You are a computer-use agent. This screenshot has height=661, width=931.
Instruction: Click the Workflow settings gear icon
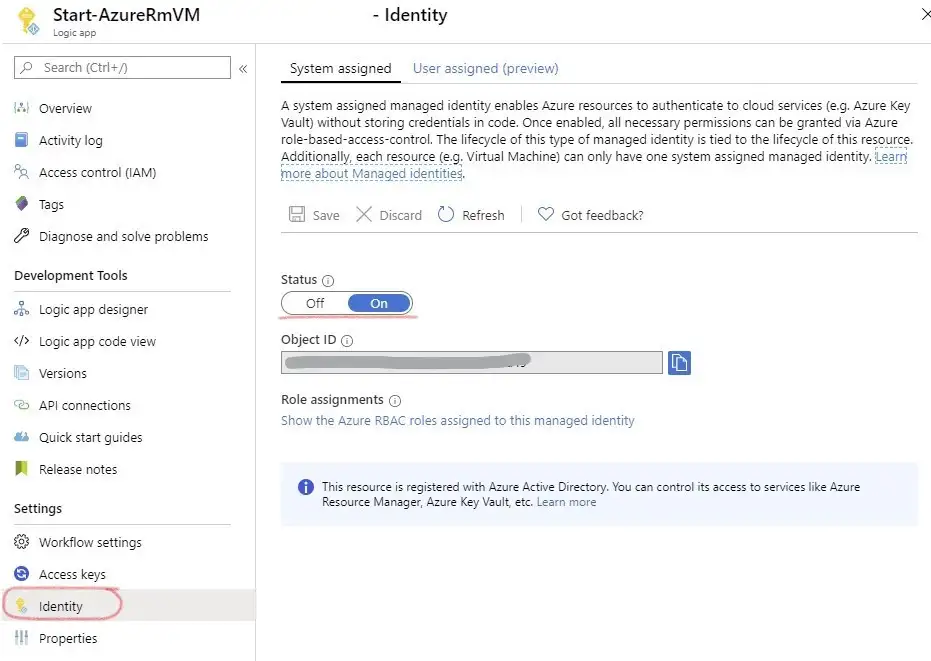21,542
